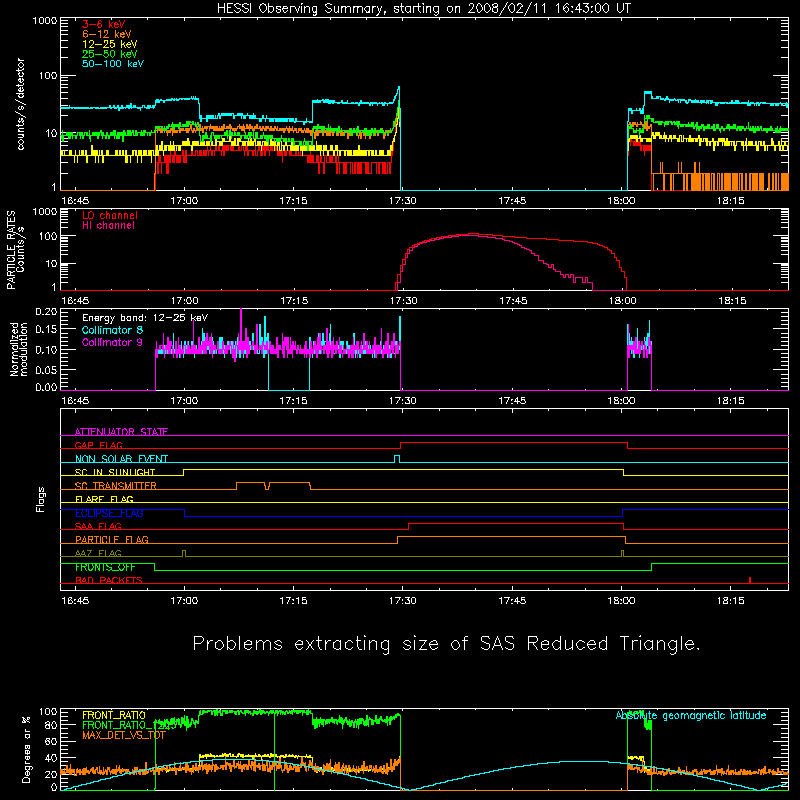Click the counts/s/detector axis label
This screenshot has width=800, height=800.
click(x=20, y=104)
